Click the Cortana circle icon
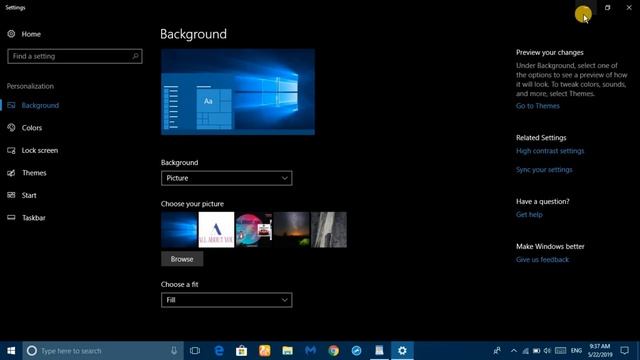640x360 pixels. pyautogui.click(x=32, y=351)
